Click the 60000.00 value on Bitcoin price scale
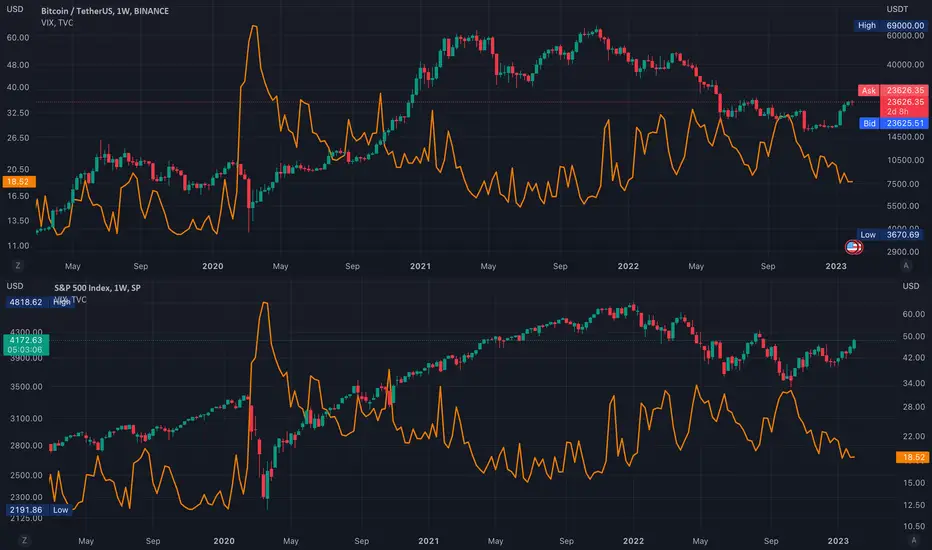Viewport: 932px width, 550px height. click(x=905, y=36)
